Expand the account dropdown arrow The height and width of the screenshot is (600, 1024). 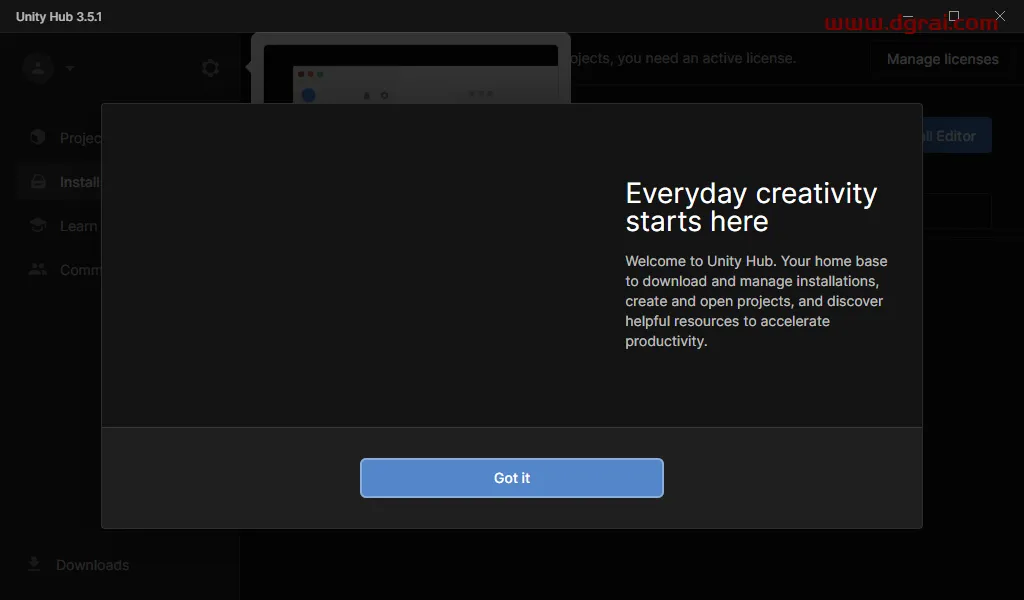pyautogui.click(x=70, y=68)
